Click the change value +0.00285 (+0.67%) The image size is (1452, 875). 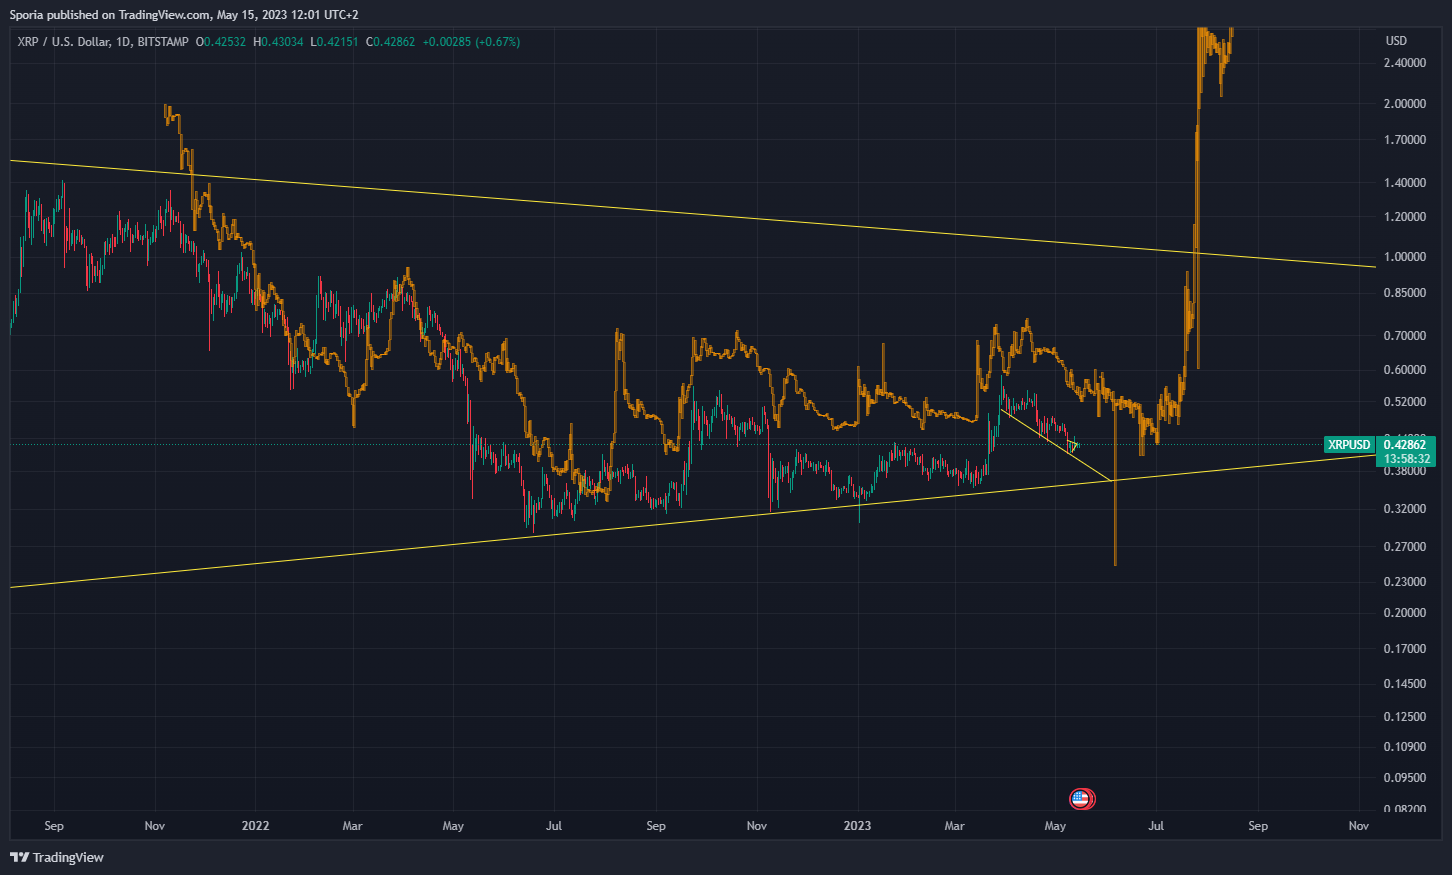(471, 42)
